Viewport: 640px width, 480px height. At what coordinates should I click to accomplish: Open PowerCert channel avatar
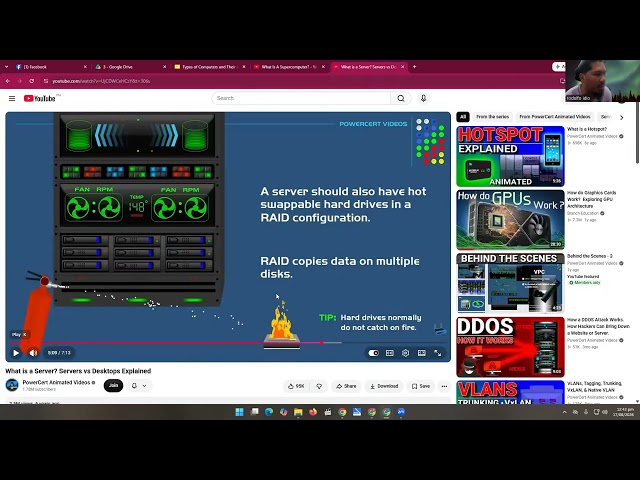(12, 385)
